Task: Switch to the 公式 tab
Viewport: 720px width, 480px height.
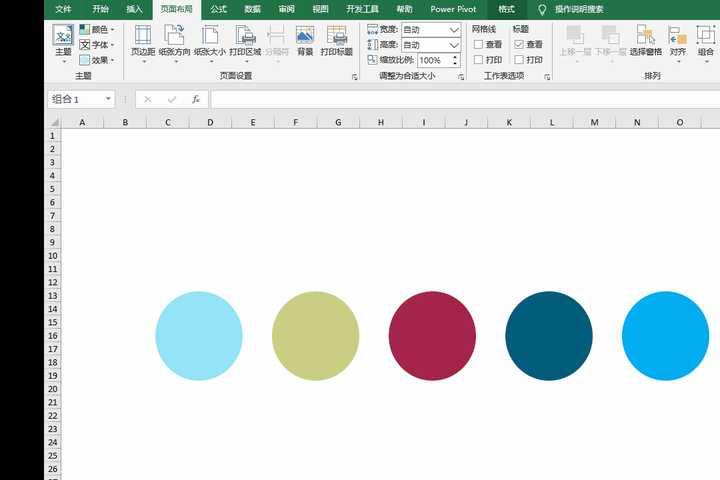Action: tap(219, 9)
